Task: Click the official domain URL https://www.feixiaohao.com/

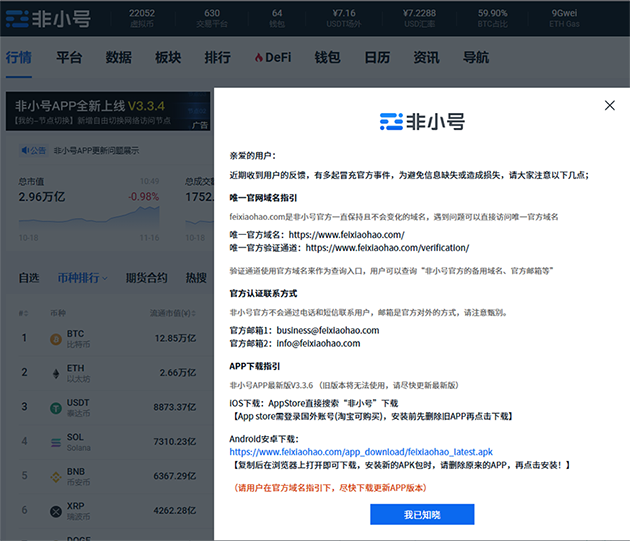Action: coord(346,235)
